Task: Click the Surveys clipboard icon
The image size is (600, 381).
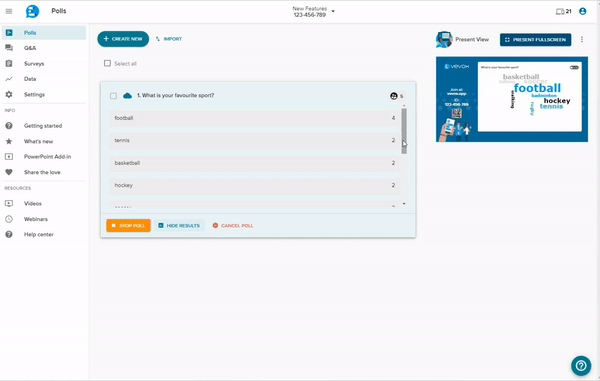Action: [x=9, y=64]
